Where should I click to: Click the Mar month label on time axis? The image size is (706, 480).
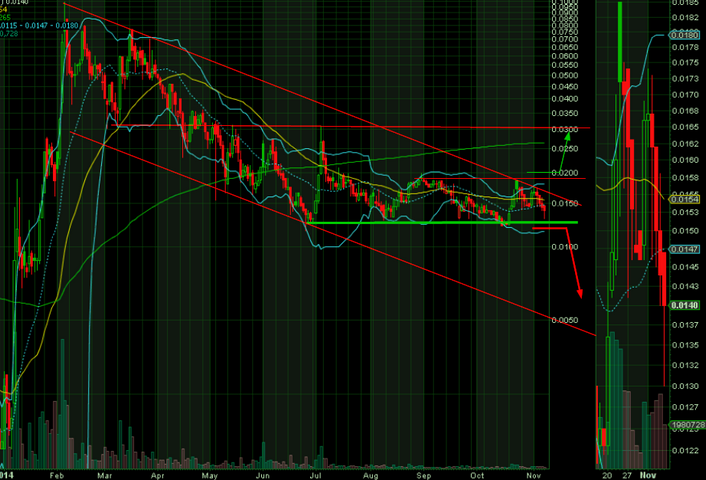tap(104, 475)
